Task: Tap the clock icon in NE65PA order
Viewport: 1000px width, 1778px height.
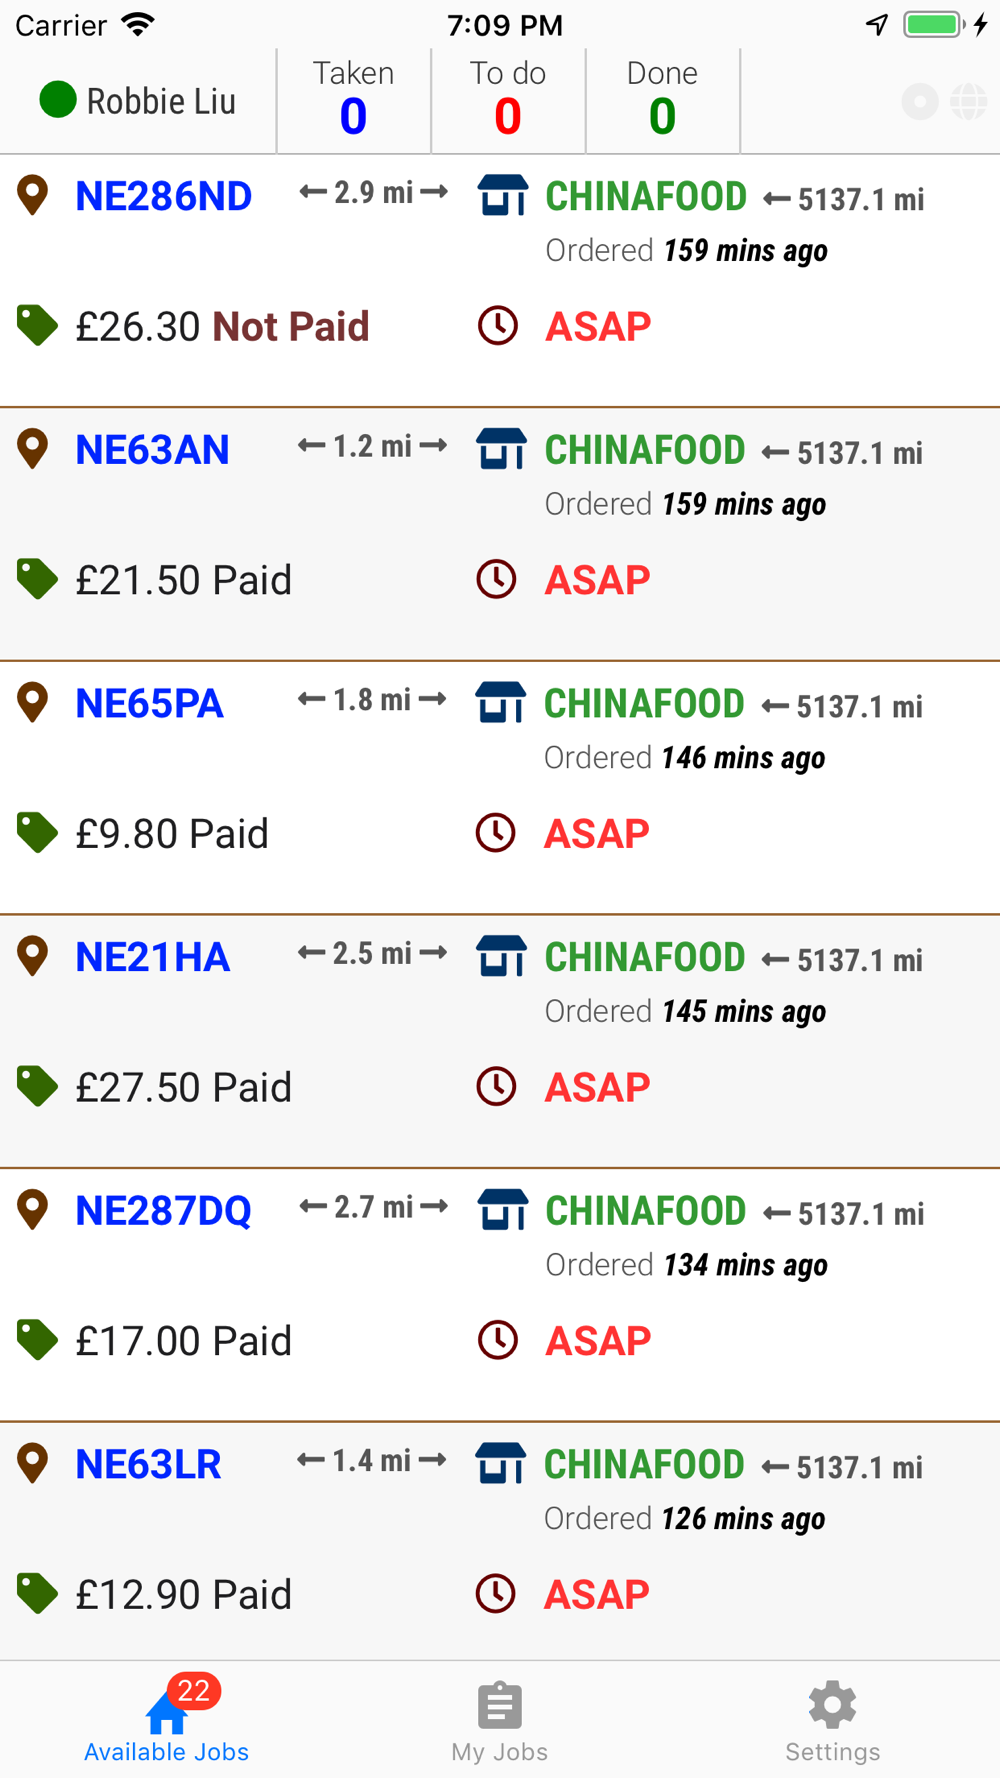Action: (x=496, y=833)
